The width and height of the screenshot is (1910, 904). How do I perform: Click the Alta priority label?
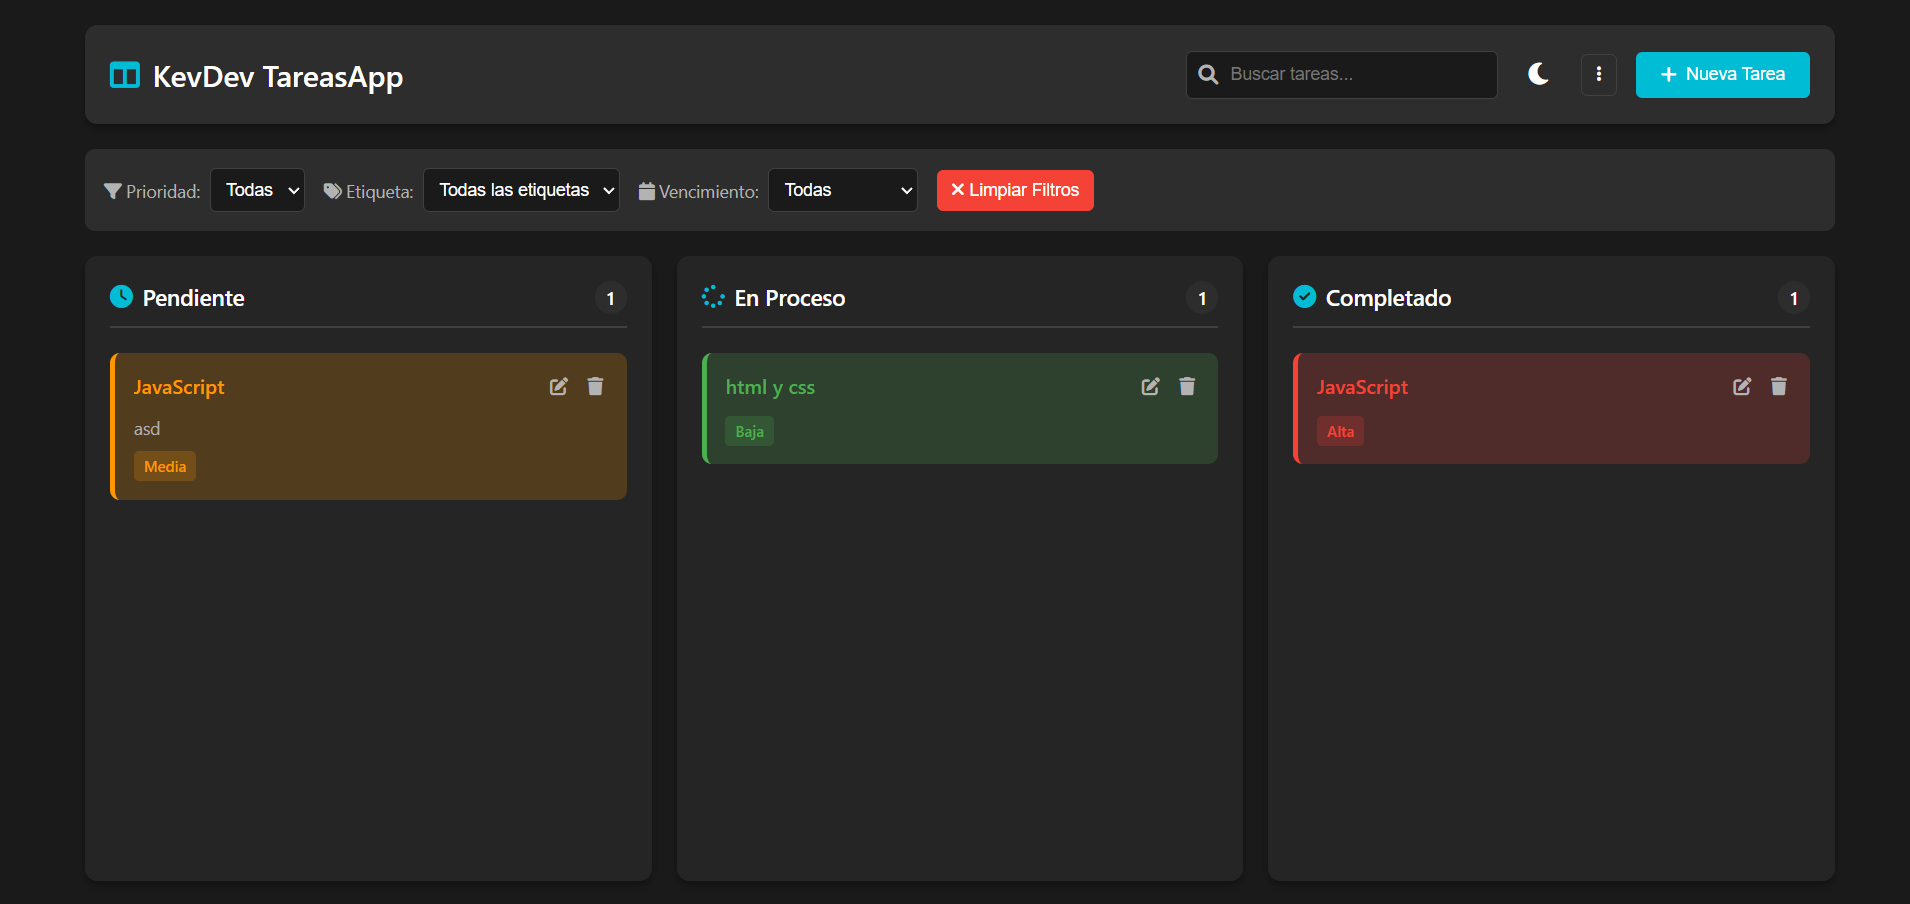(x=1340, y=432)
